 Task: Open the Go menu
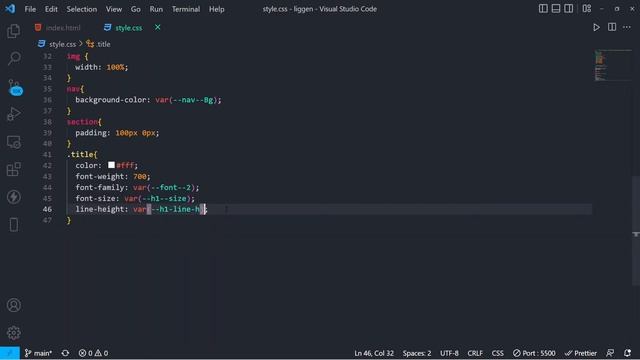136,9
